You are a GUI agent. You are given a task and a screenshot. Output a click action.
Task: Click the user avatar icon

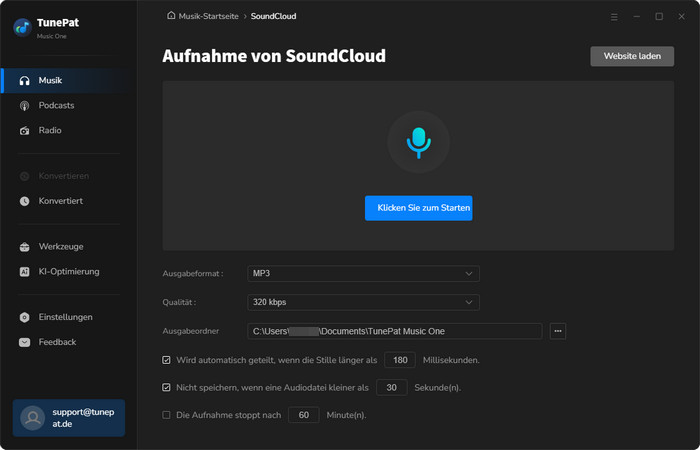click(33, 418)
